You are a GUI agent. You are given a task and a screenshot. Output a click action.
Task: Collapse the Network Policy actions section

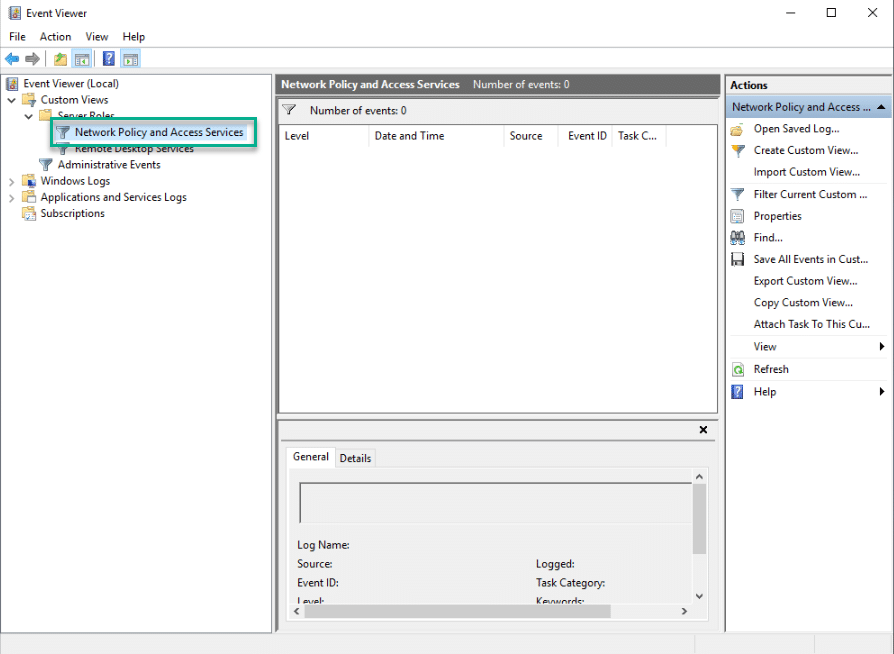[881, 107]
